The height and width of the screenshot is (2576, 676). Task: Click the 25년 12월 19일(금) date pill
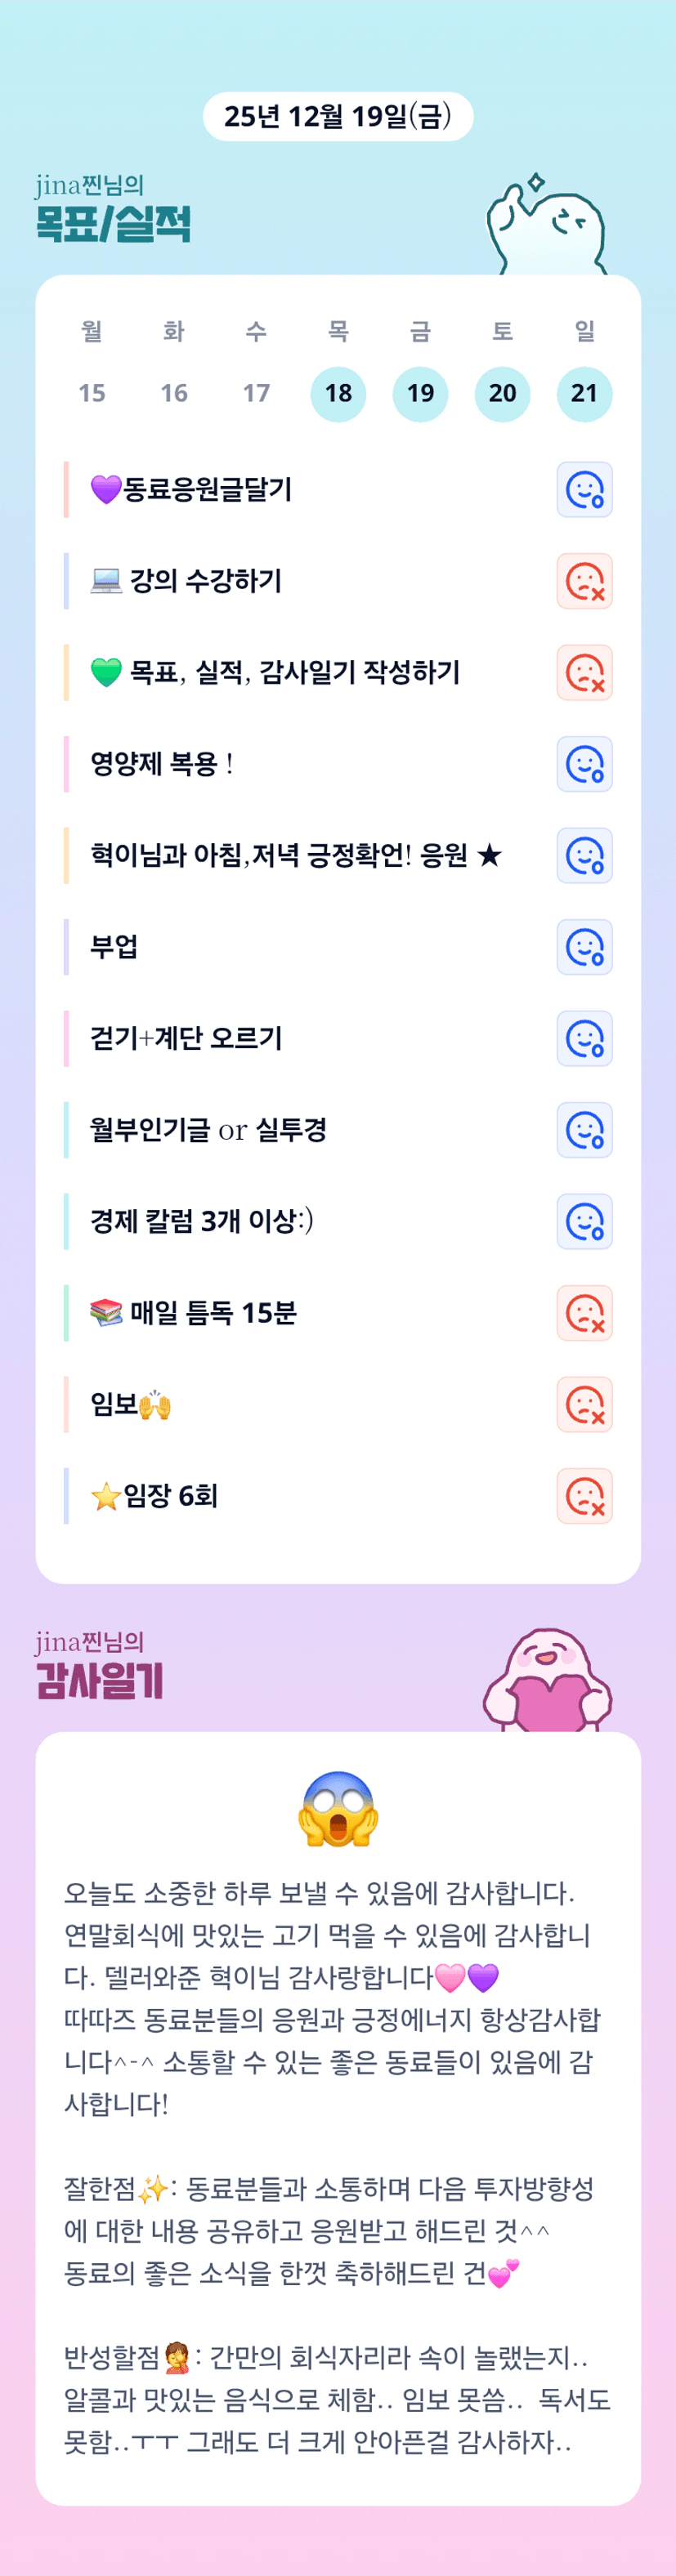[338, 117]
